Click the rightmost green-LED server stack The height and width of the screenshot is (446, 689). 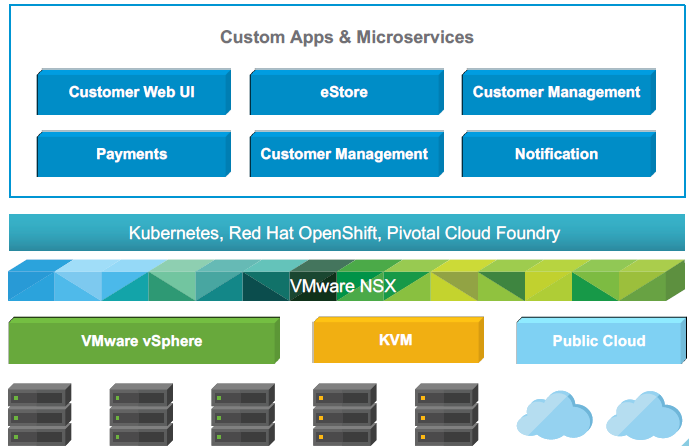243,414
